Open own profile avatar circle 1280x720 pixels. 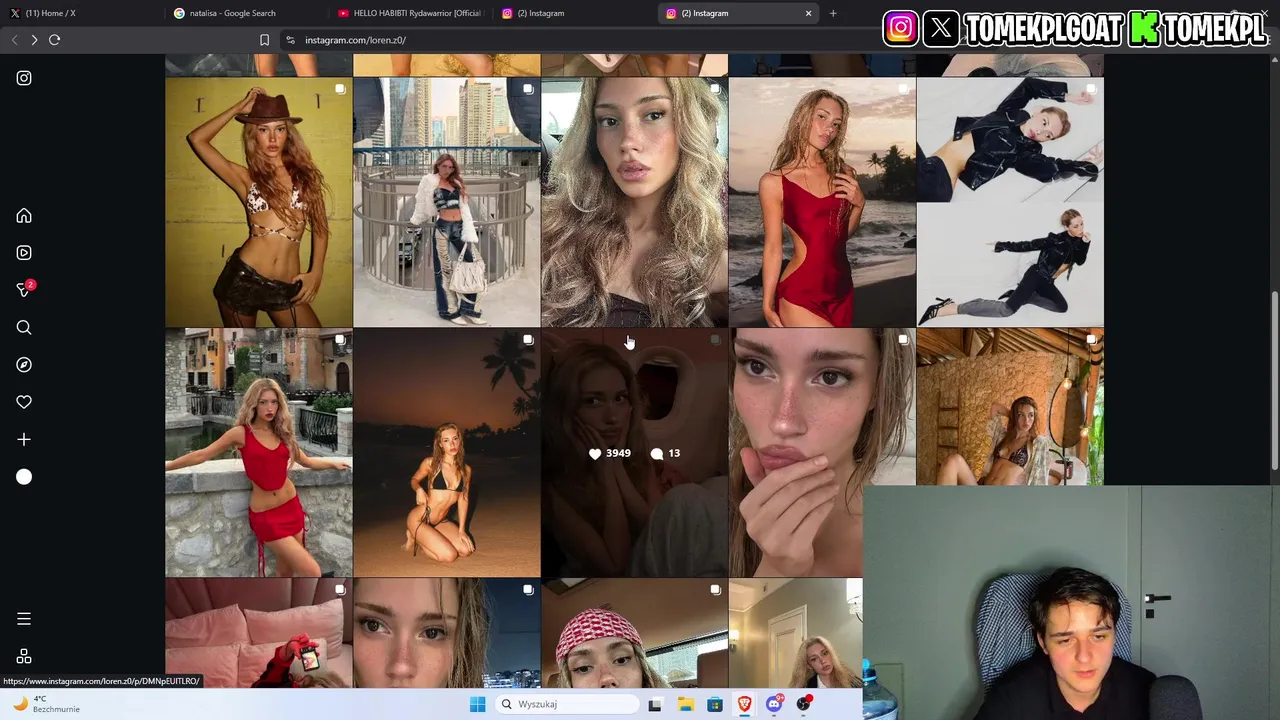click(24, 477)
